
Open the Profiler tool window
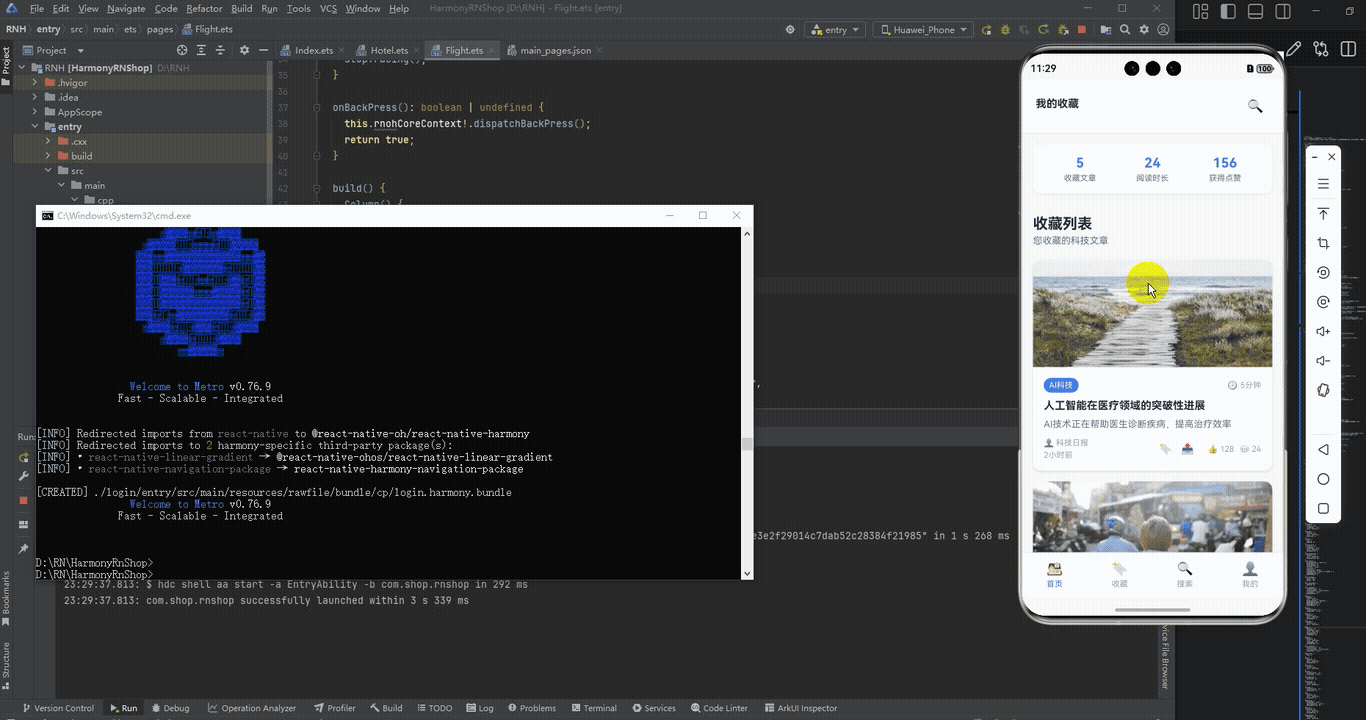point(335,708)
